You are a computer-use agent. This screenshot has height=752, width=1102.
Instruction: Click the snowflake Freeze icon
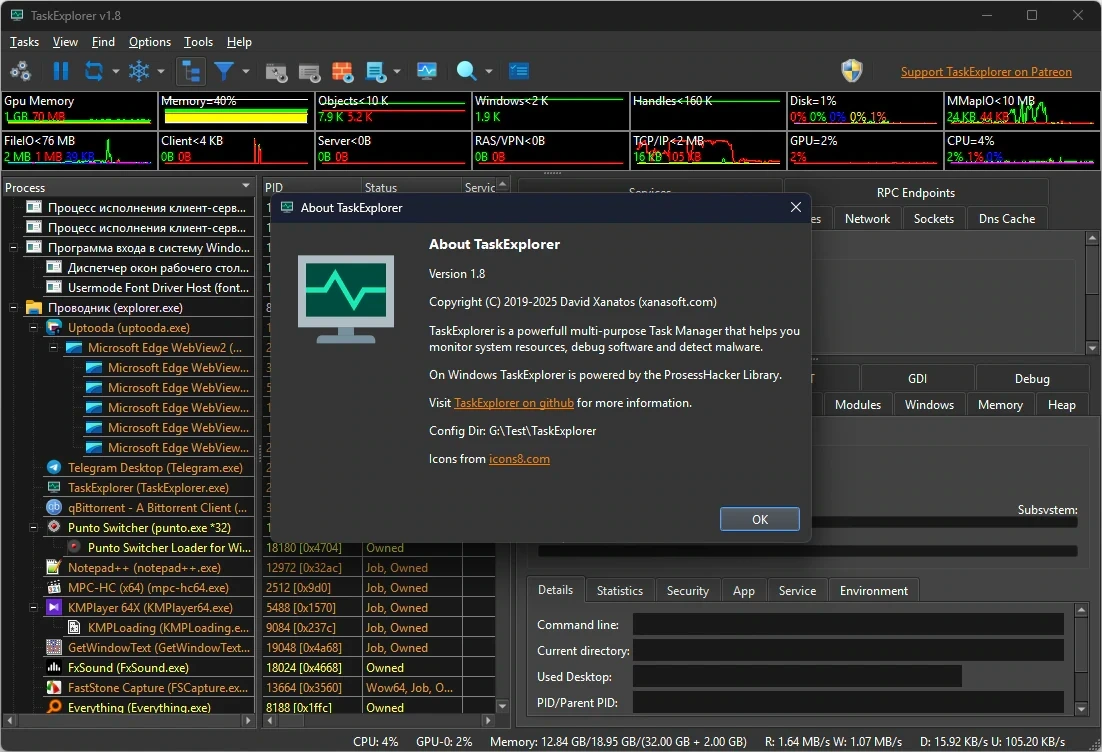138,71
